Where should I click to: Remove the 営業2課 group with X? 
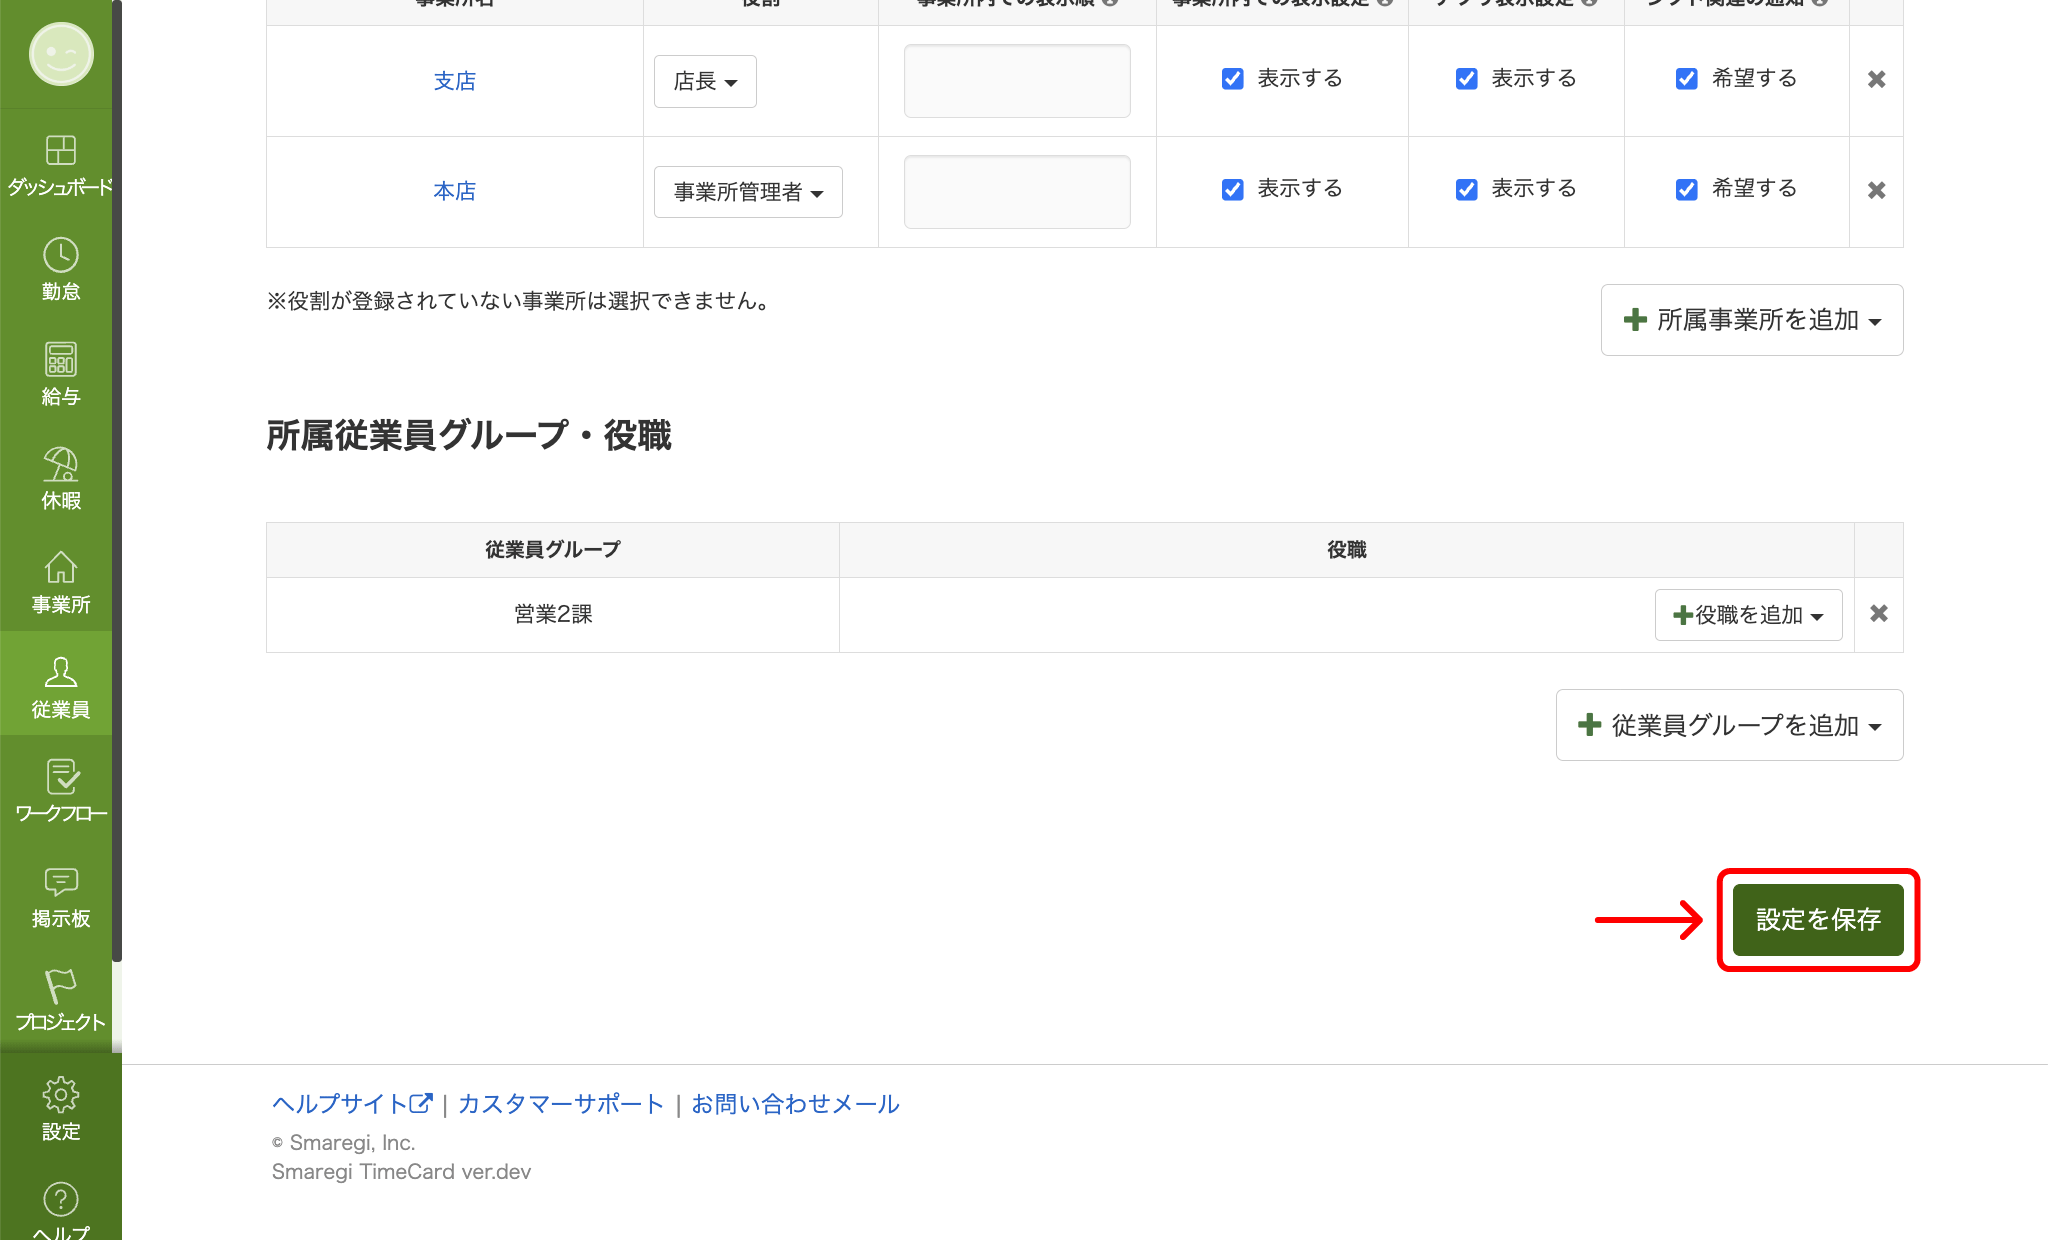[x=1879, y=614]
